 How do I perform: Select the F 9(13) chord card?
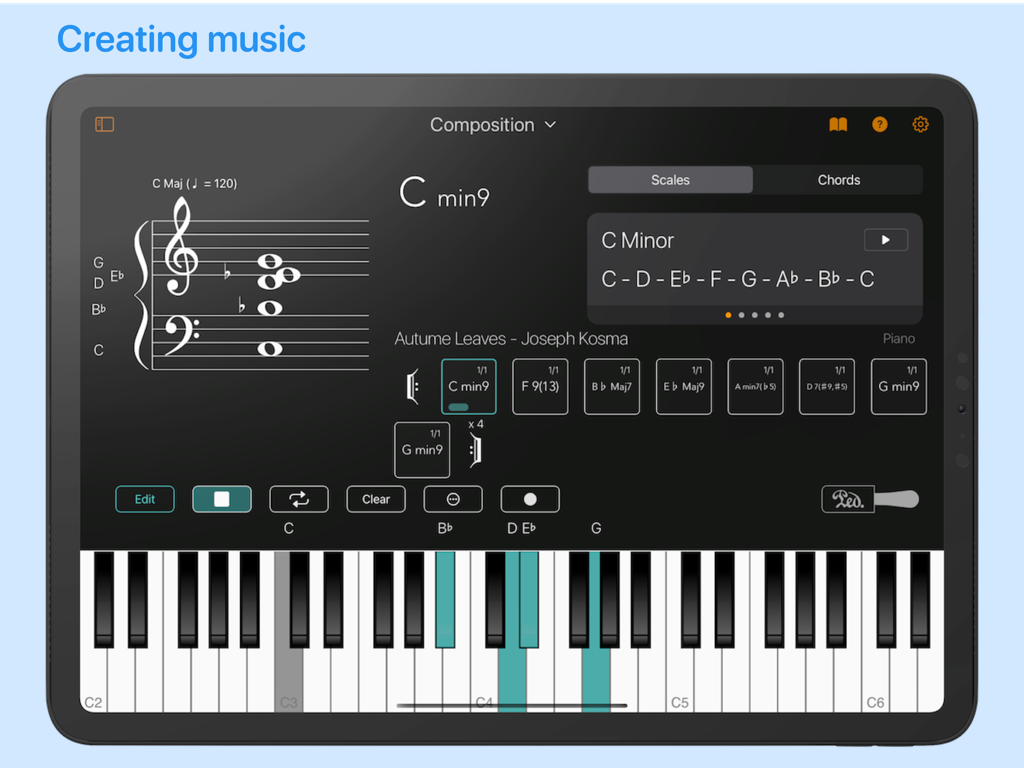[x=540, y=386]
